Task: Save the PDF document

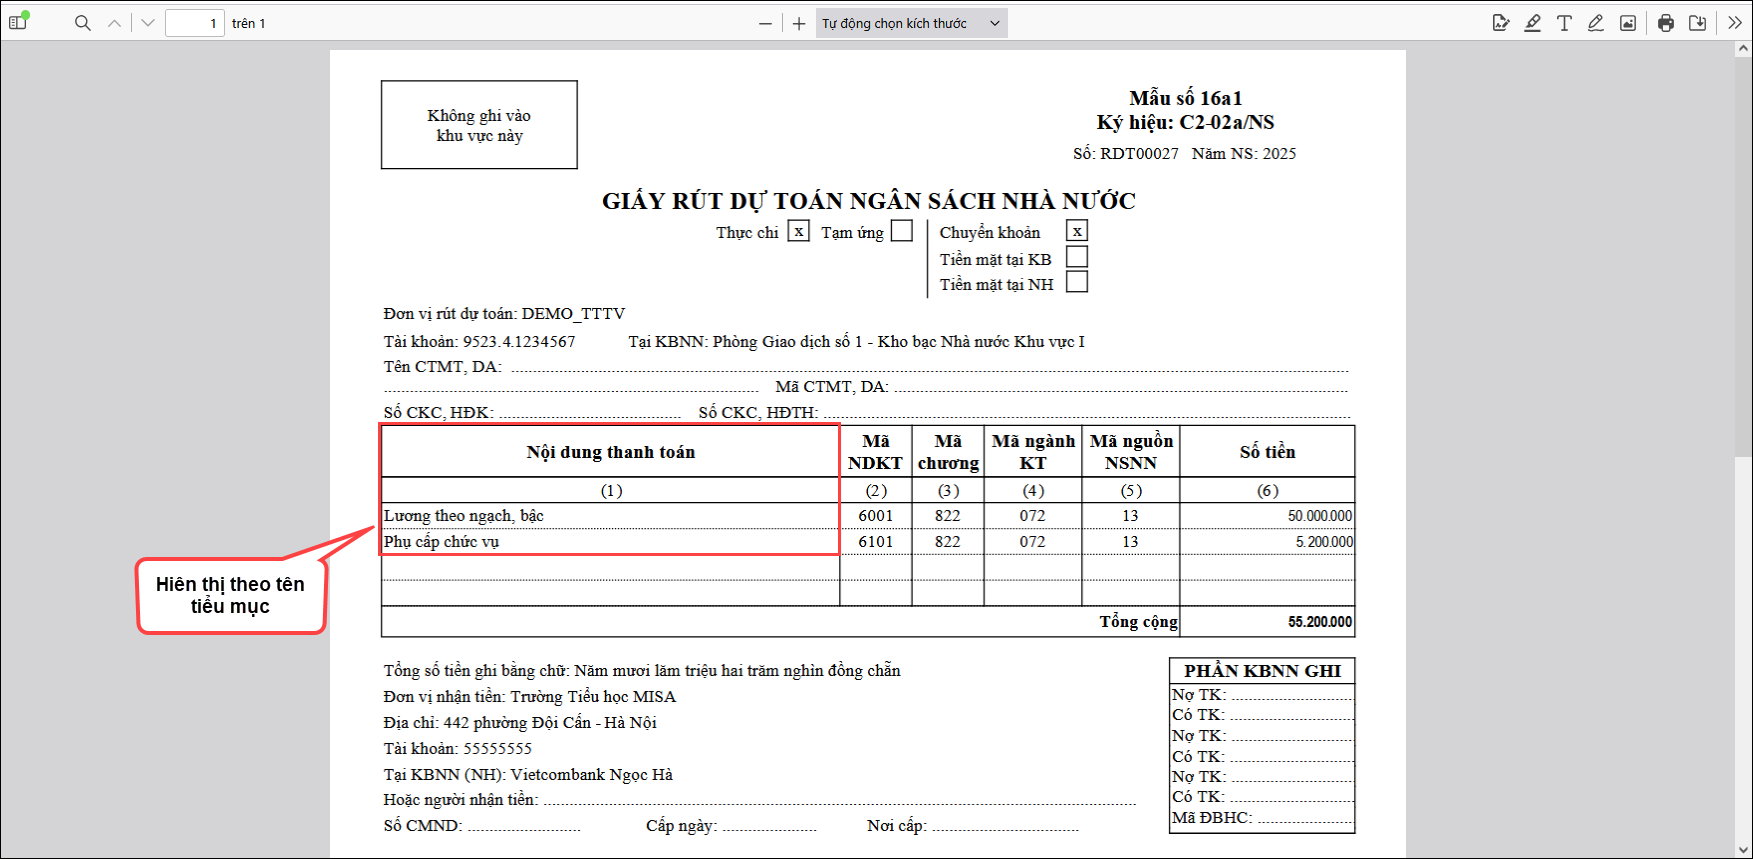Action: (x=1698, y=23)
